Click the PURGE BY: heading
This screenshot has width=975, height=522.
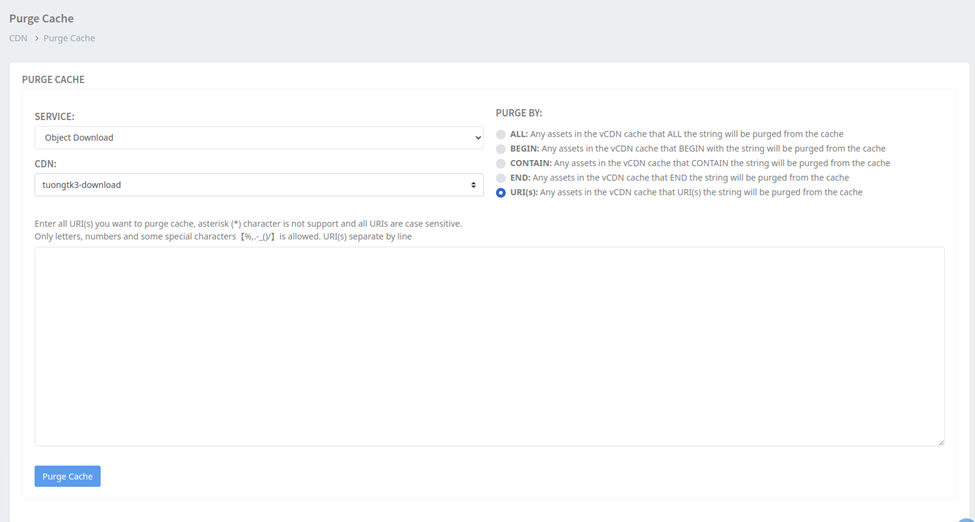pyautogui.click(x=519, y=113)
